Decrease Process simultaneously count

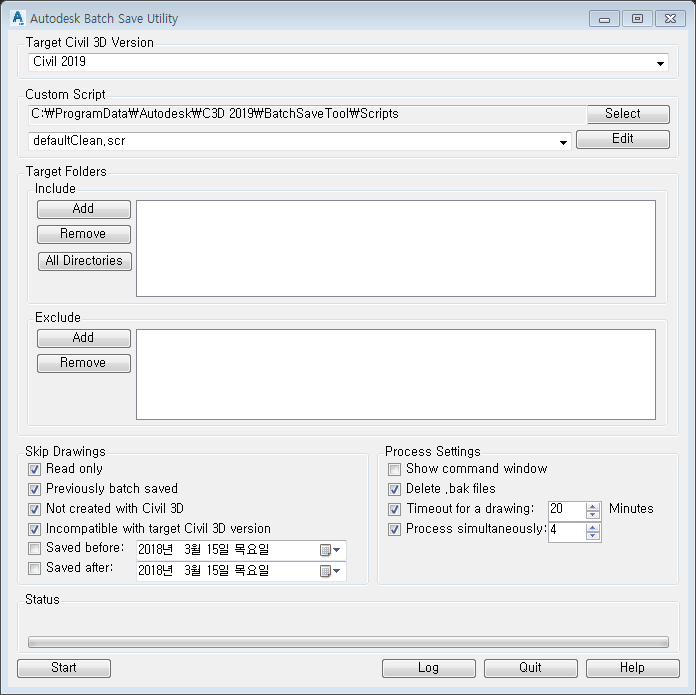click(x=593, y=535)
